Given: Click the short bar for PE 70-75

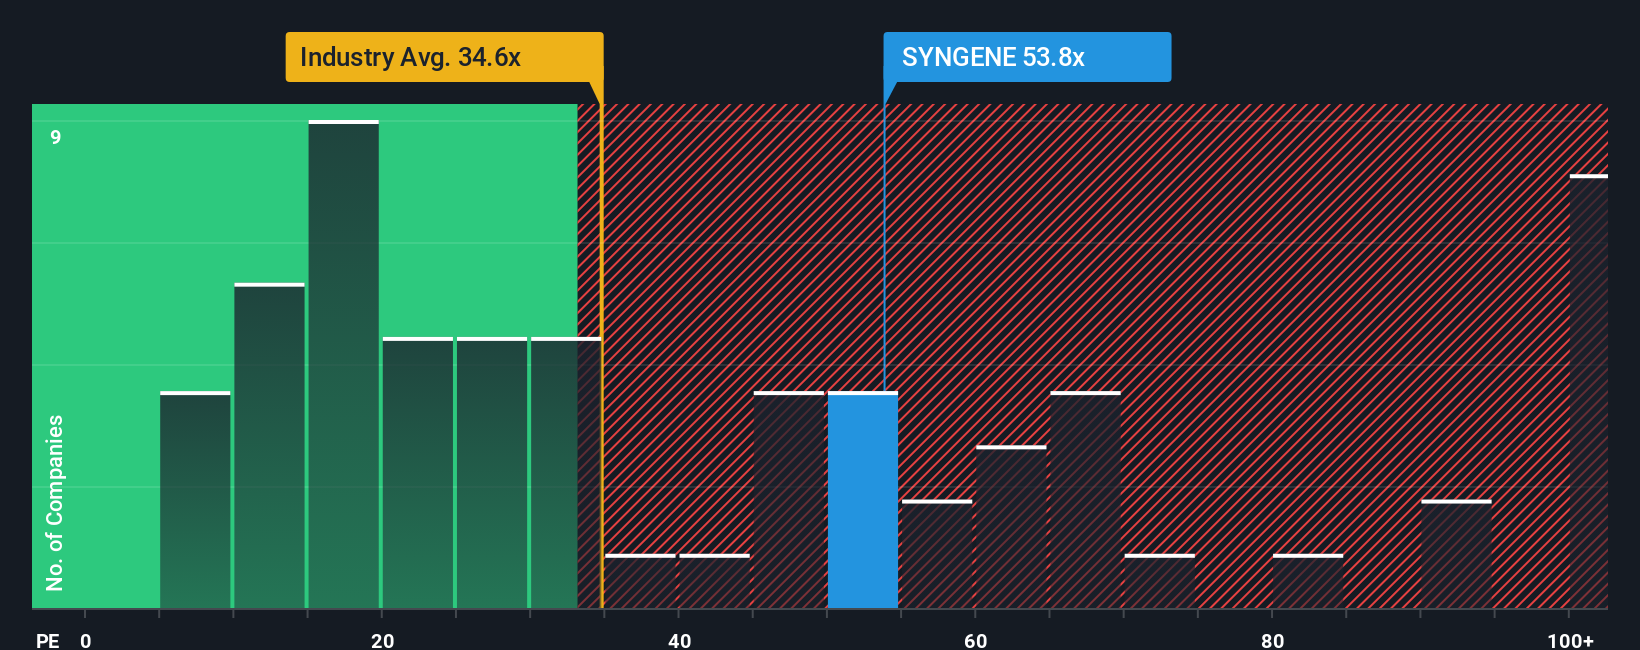Looking at the screenshot, I should [x=1160, y=581].
